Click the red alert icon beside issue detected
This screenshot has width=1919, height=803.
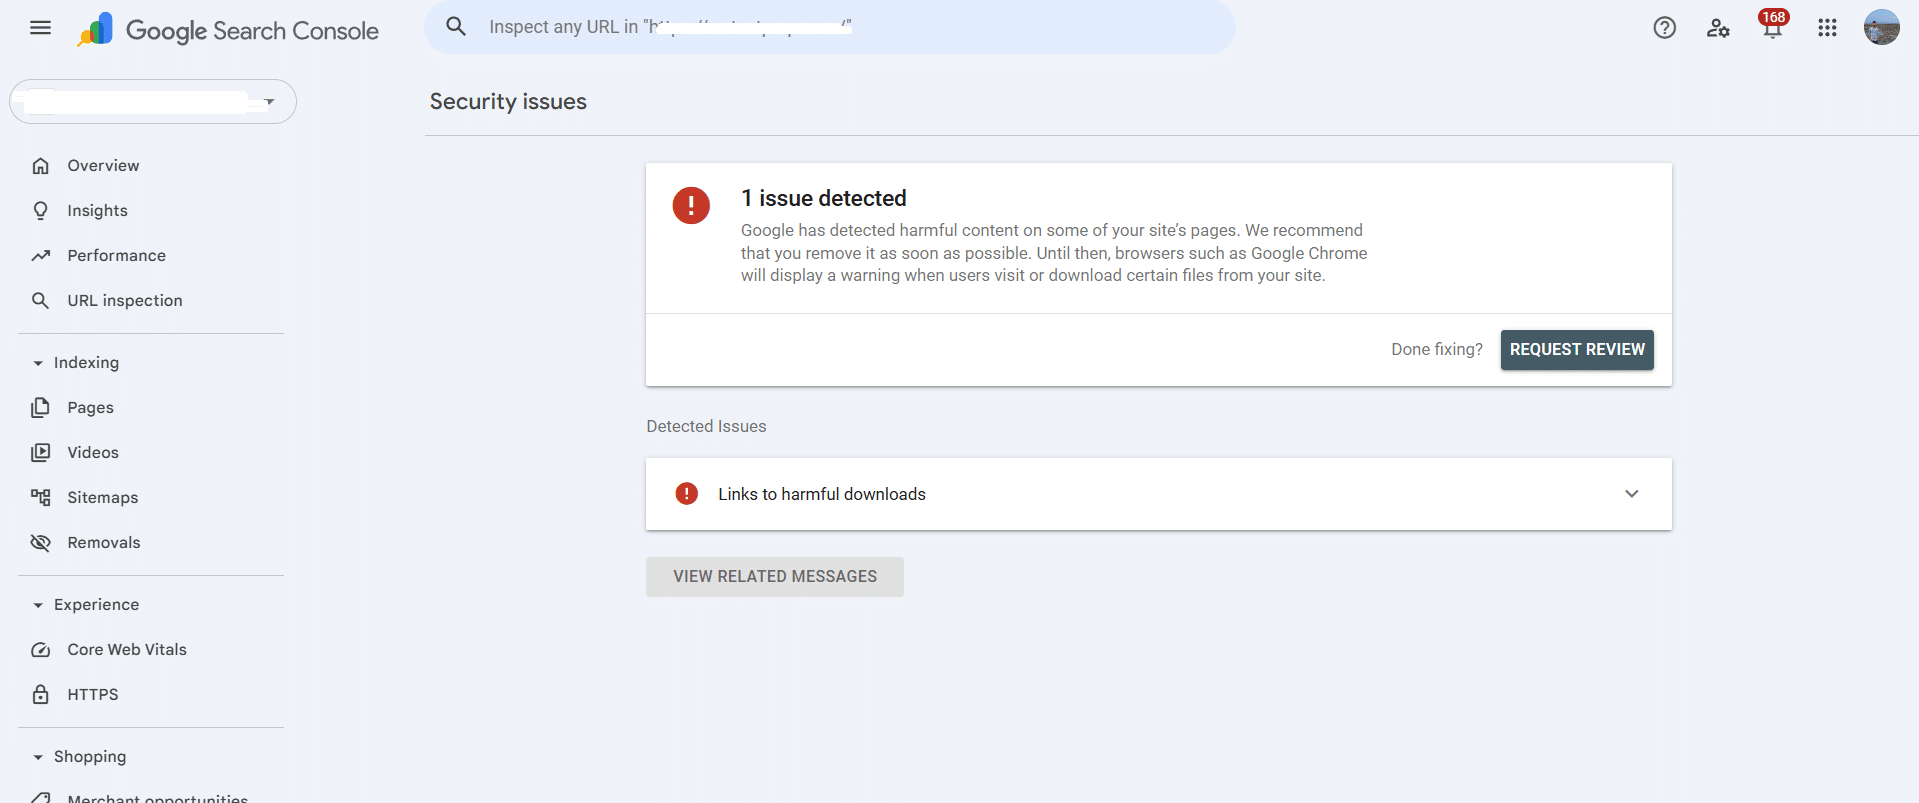coord(691,205)
